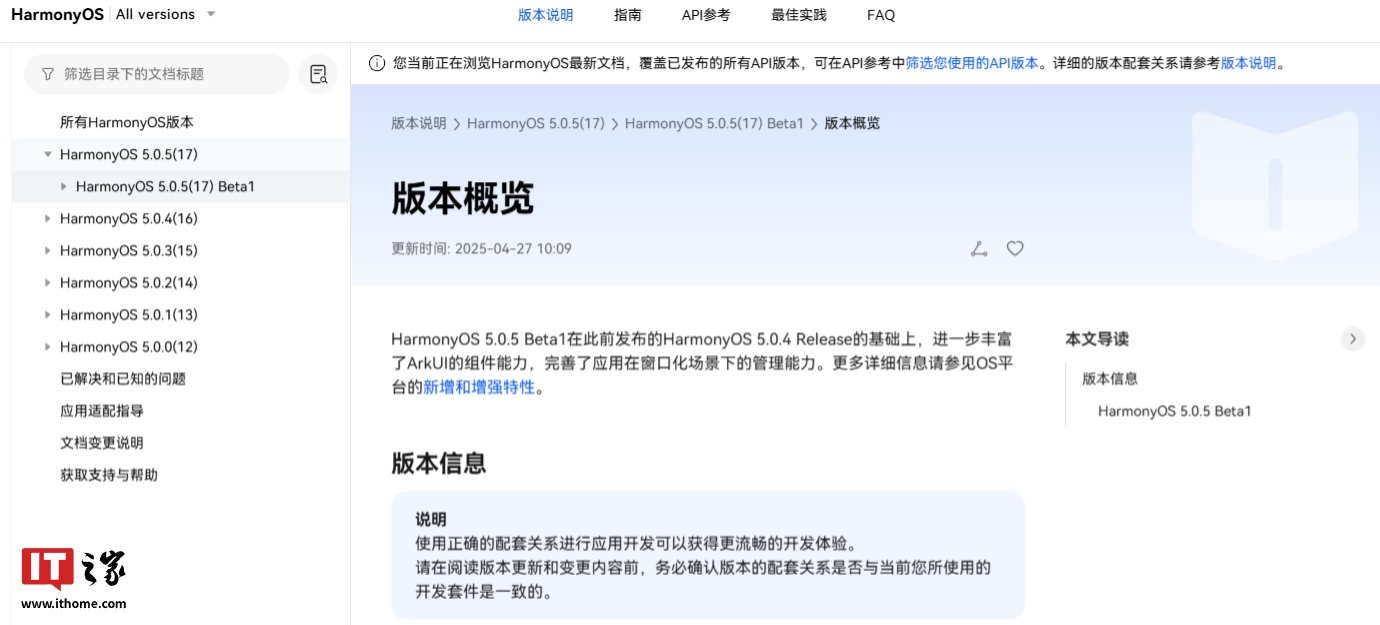
Task: Click the info icon in notice banner
Action: (x=377, y=63)
